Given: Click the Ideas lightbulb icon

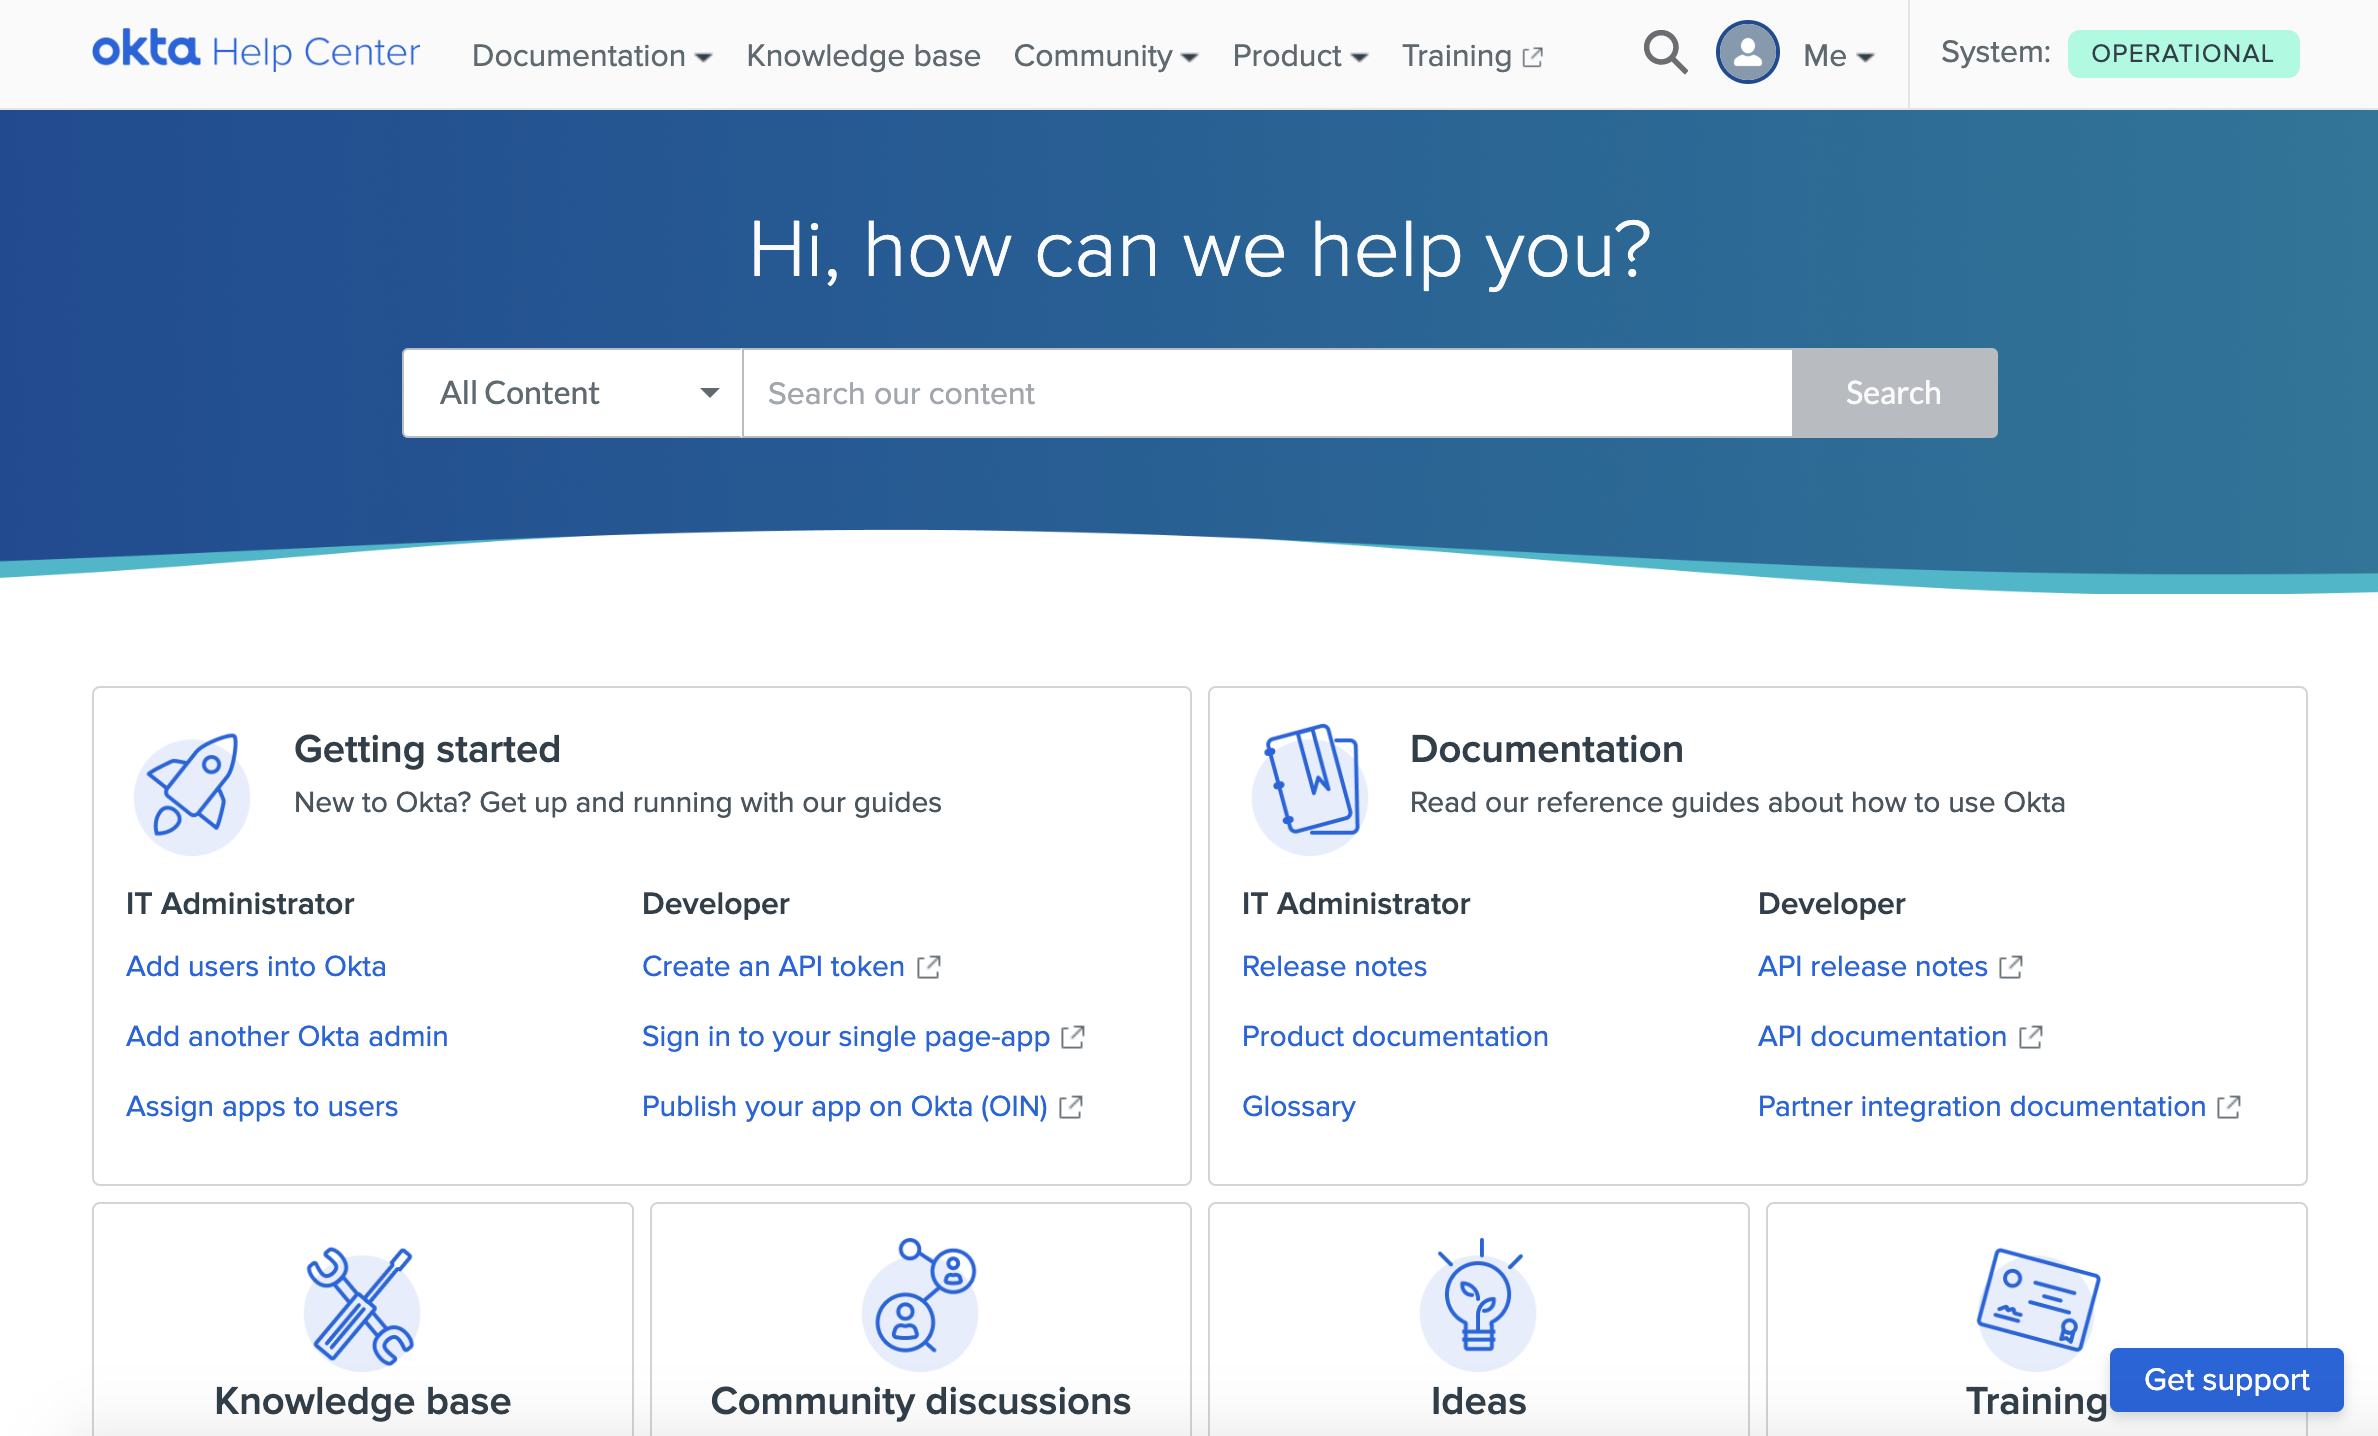Looking at the screenshot, I should pyautogui.click(x=1478, y=1305).
